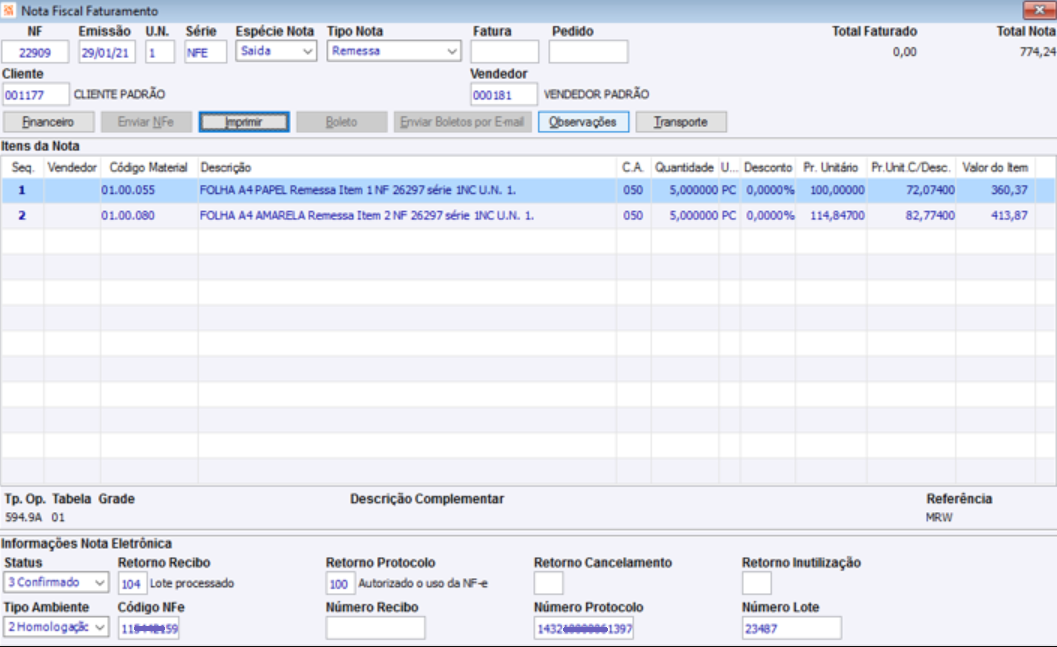Click unit price 114,84700 cell
Screen dimensions: 1057x647
click(831, 216)
